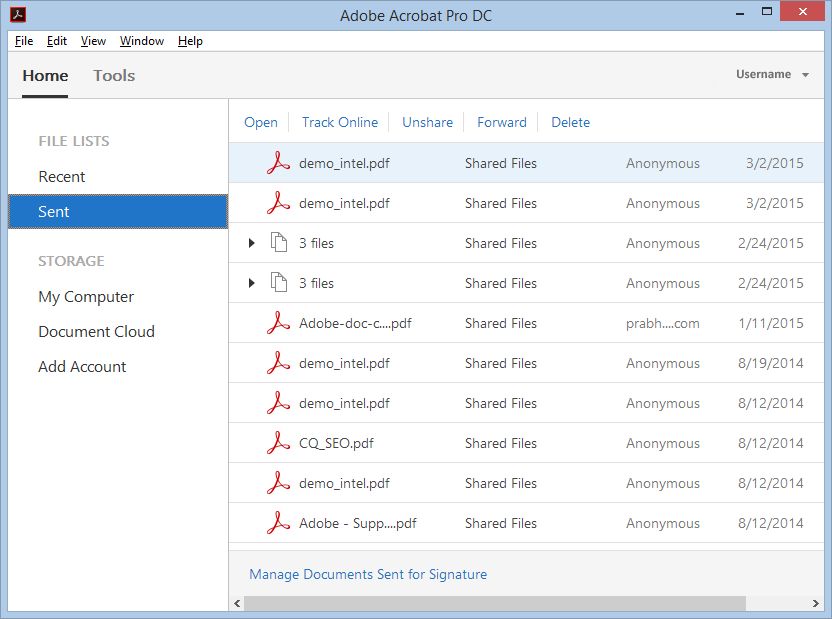Click the Track Online link
832x619 pixels.
340,122
